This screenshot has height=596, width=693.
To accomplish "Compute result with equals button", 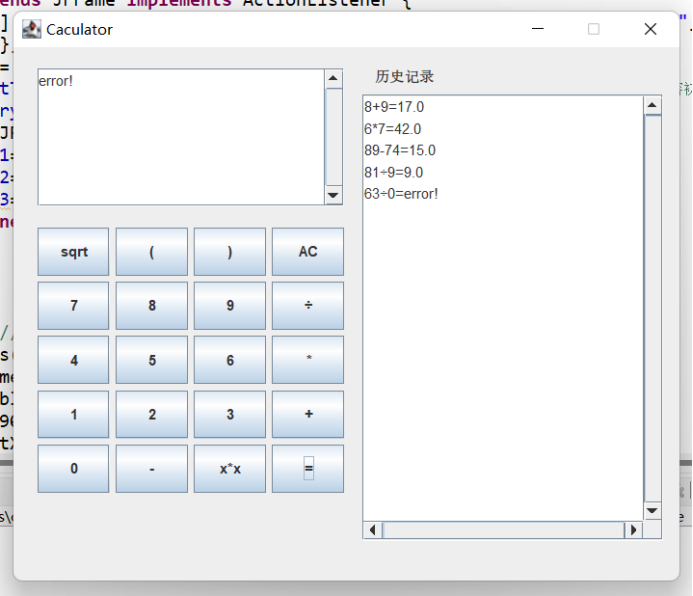I will [308, 469].
